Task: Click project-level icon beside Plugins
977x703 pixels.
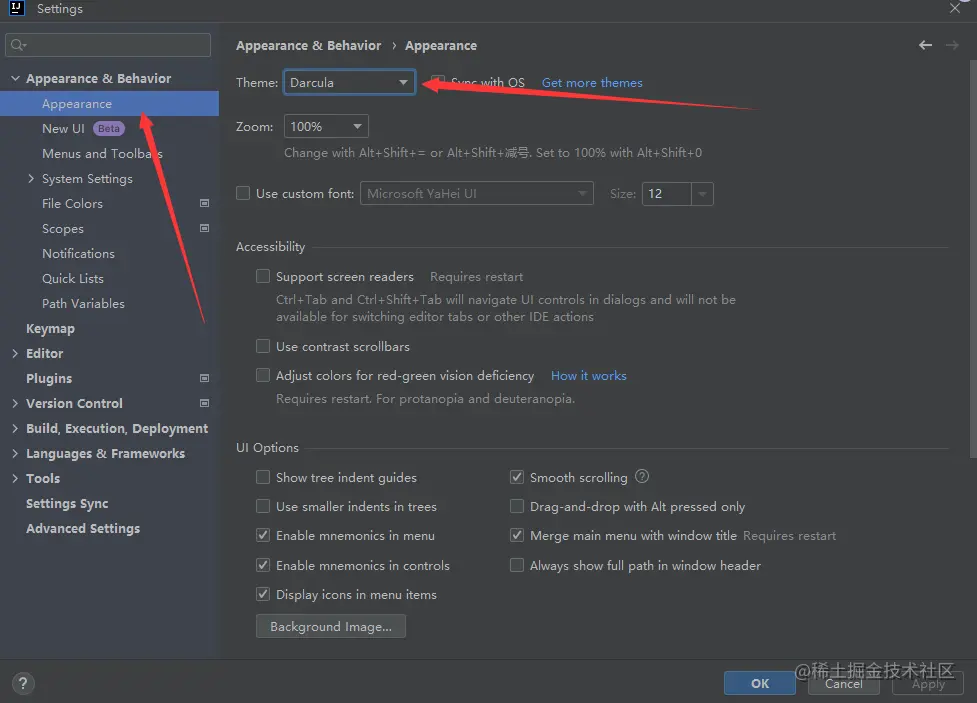Action: pyautogui.click(x=205, y=378)
